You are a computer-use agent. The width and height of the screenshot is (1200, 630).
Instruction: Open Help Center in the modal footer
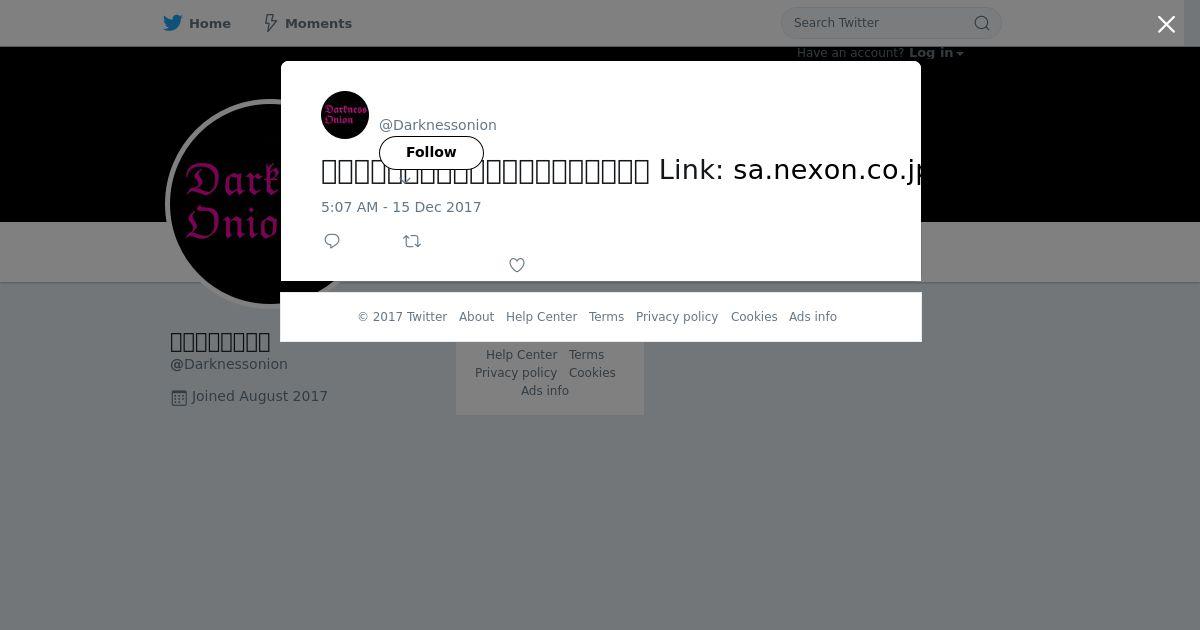[541, 317]
